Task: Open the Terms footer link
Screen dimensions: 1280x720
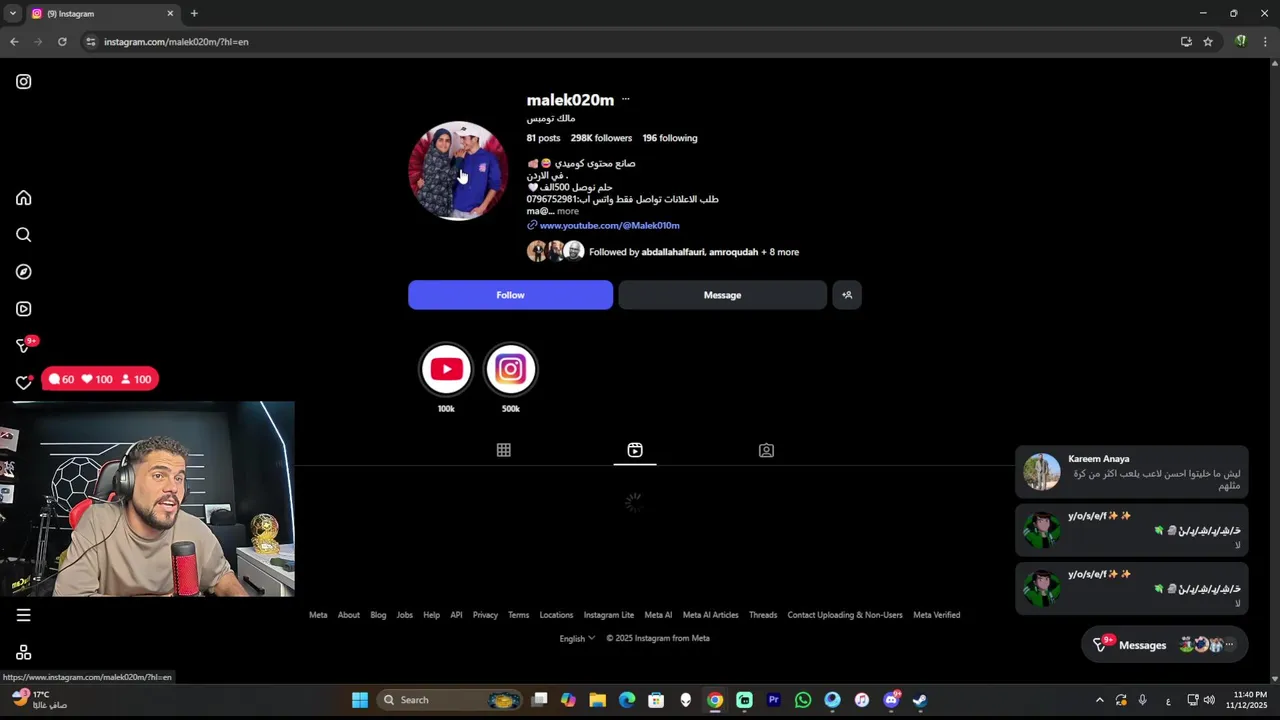Action: click(x=518, y=615)
